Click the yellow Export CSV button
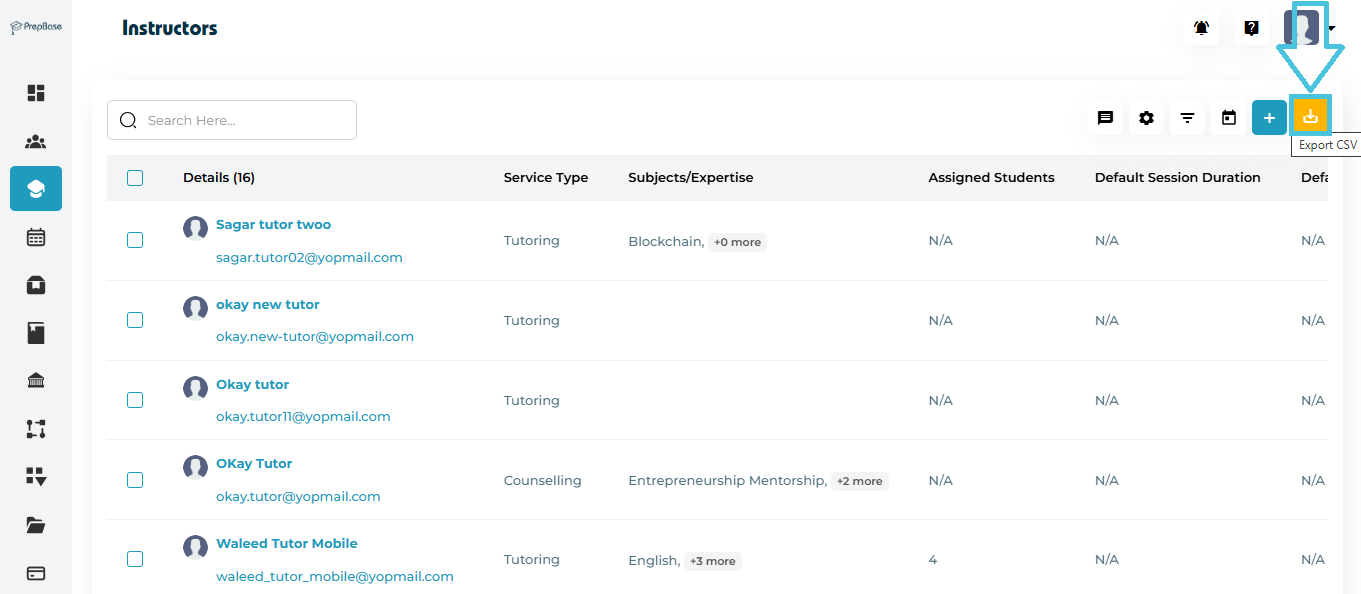 click(x=1310, y=117)
